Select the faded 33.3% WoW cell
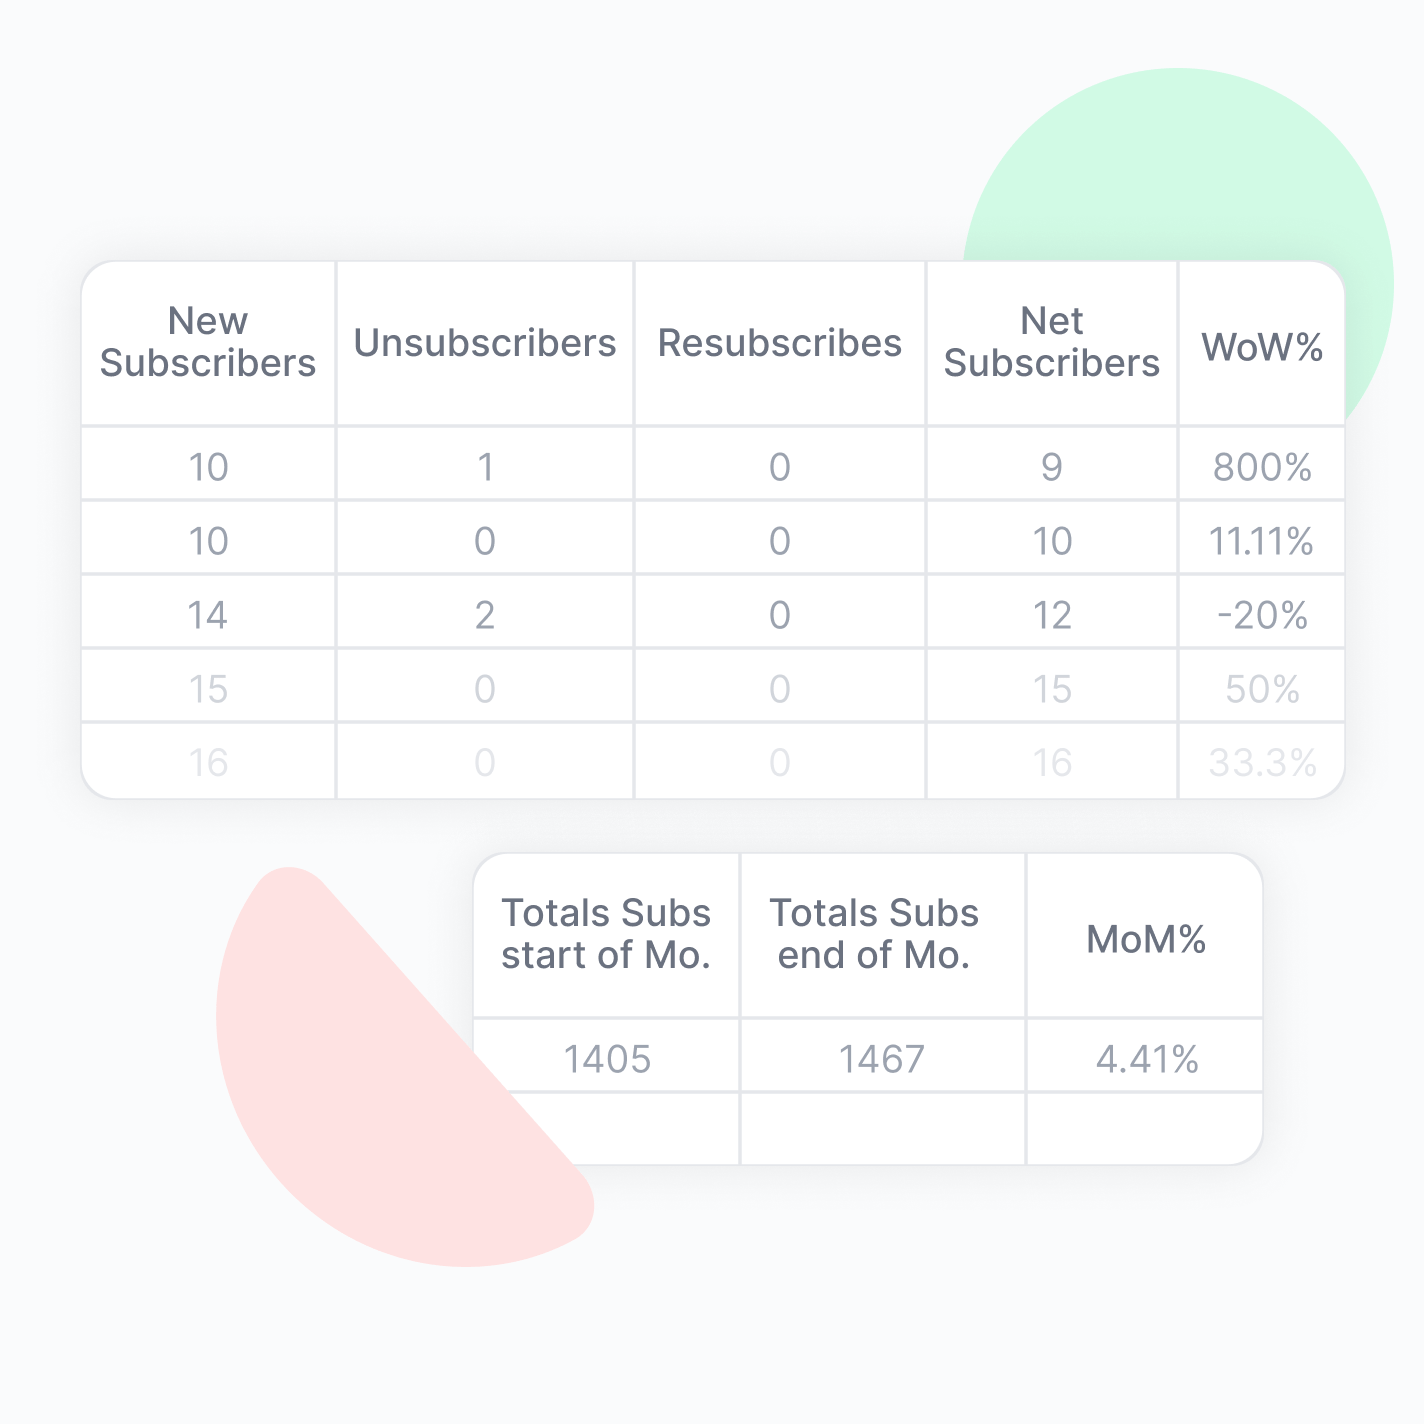Screen dimensions: 1424x1424 click(x=1262, y=763)
